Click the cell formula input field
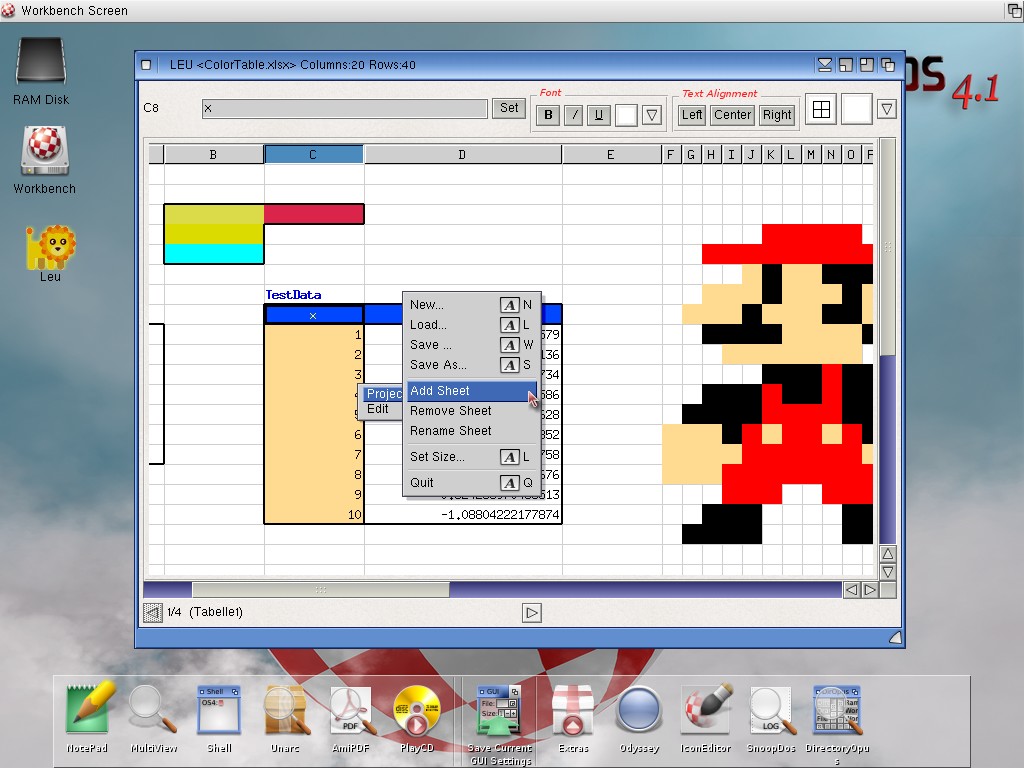Viewport: 1024px width, 768px height. pyautogui.click(x=344, y=108)
